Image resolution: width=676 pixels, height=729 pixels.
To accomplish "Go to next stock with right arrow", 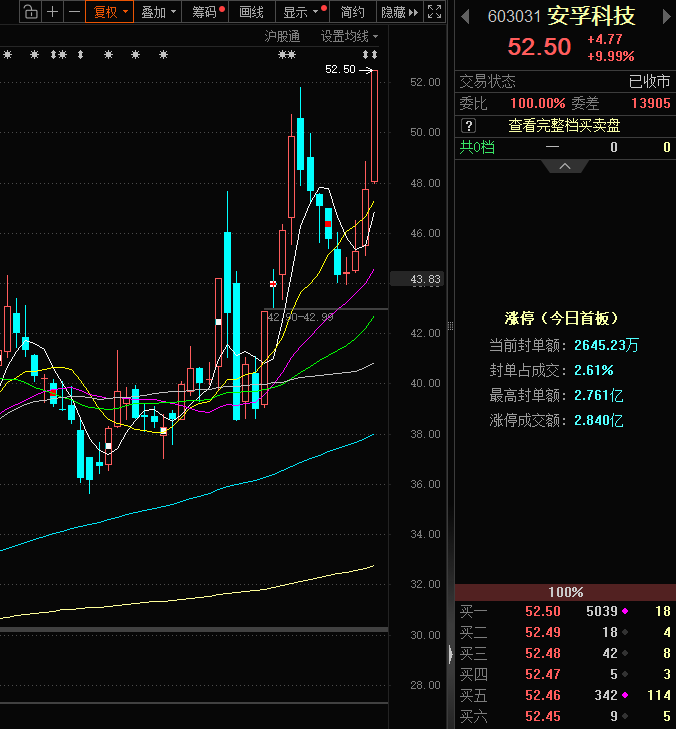I will point(664,17).
